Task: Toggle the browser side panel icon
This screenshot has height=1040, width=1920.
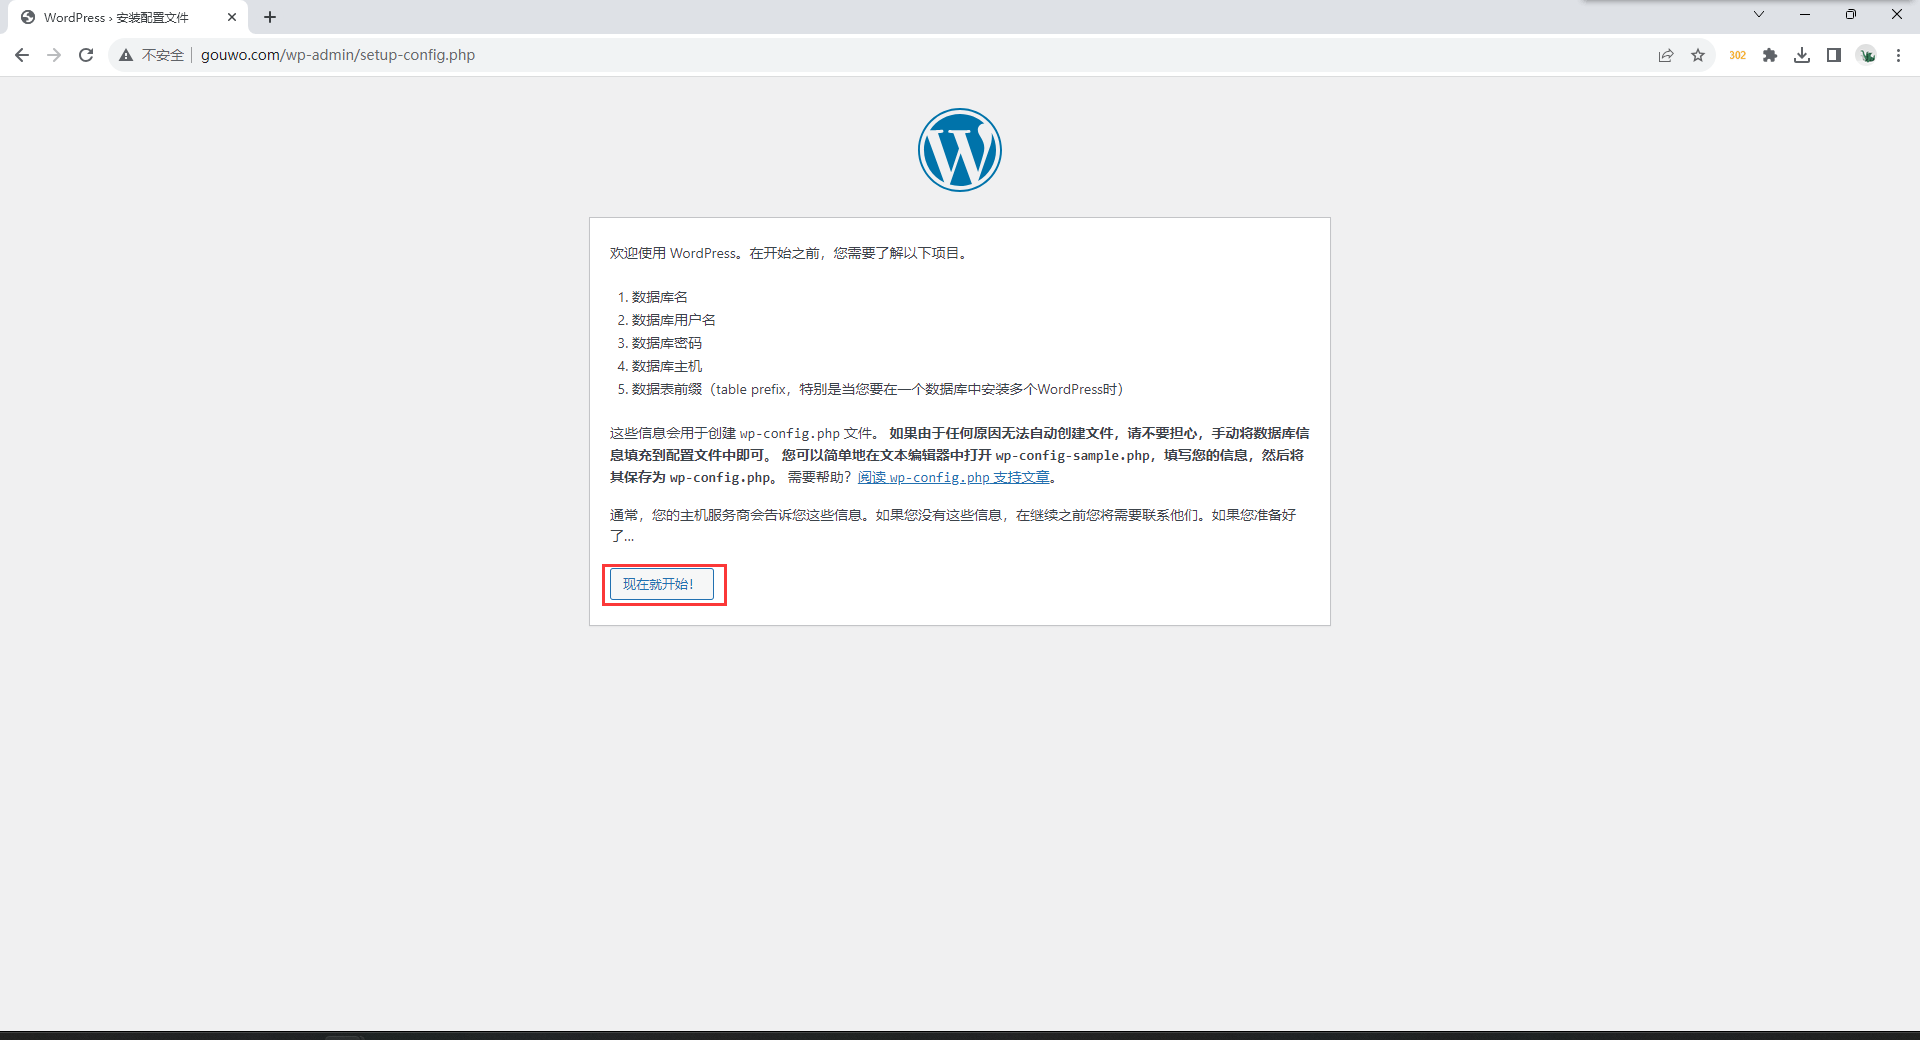Action: click(1834, 55)
